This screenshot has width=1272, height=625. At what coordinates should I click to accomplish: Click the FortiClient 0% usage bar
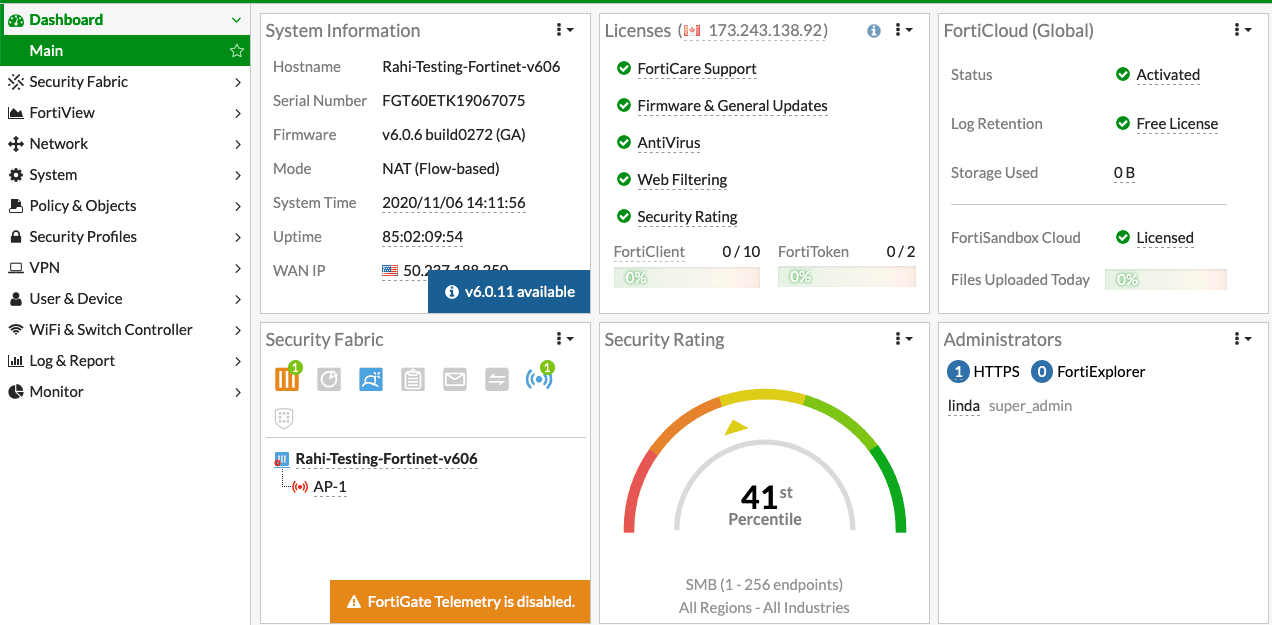(686, 277)
